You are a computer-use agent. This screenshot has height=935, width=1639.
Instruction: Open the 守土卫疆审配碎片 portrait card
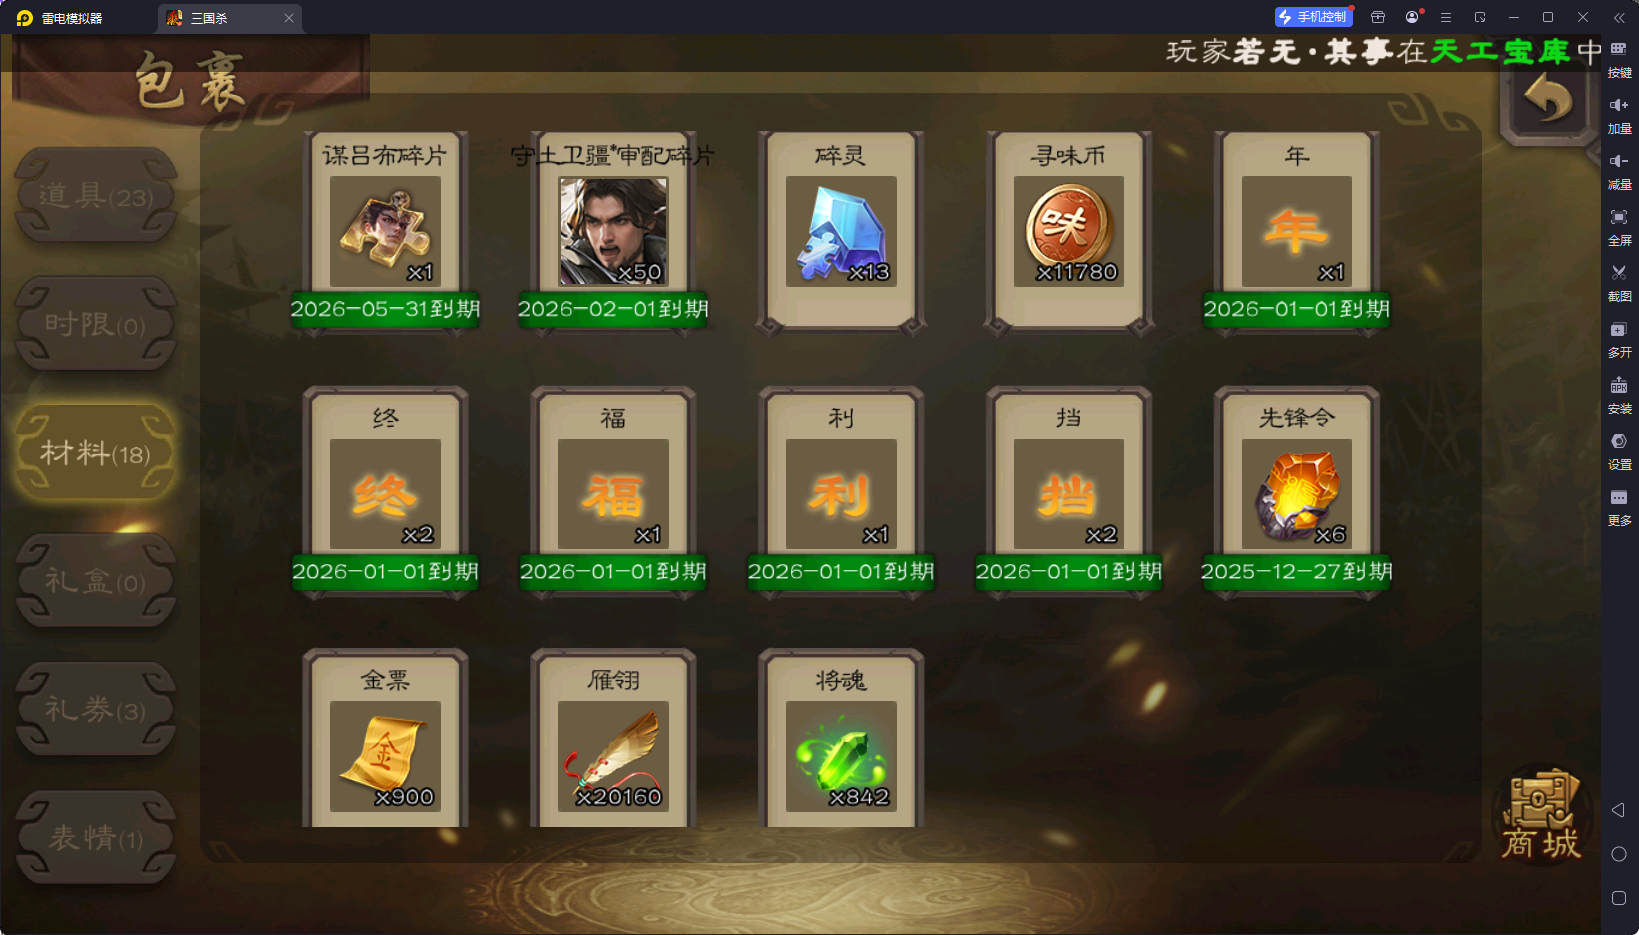pyautogui.click(x=613, y=232)
